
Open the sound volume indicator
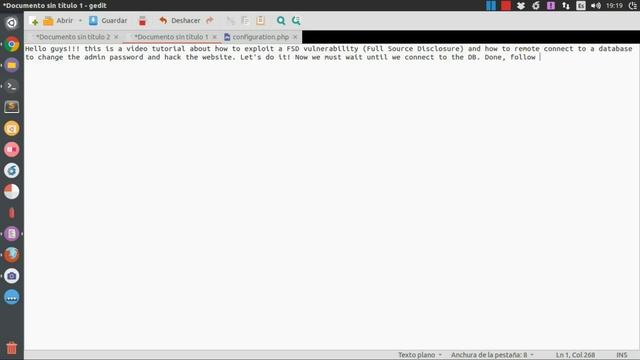pos(596,5)
